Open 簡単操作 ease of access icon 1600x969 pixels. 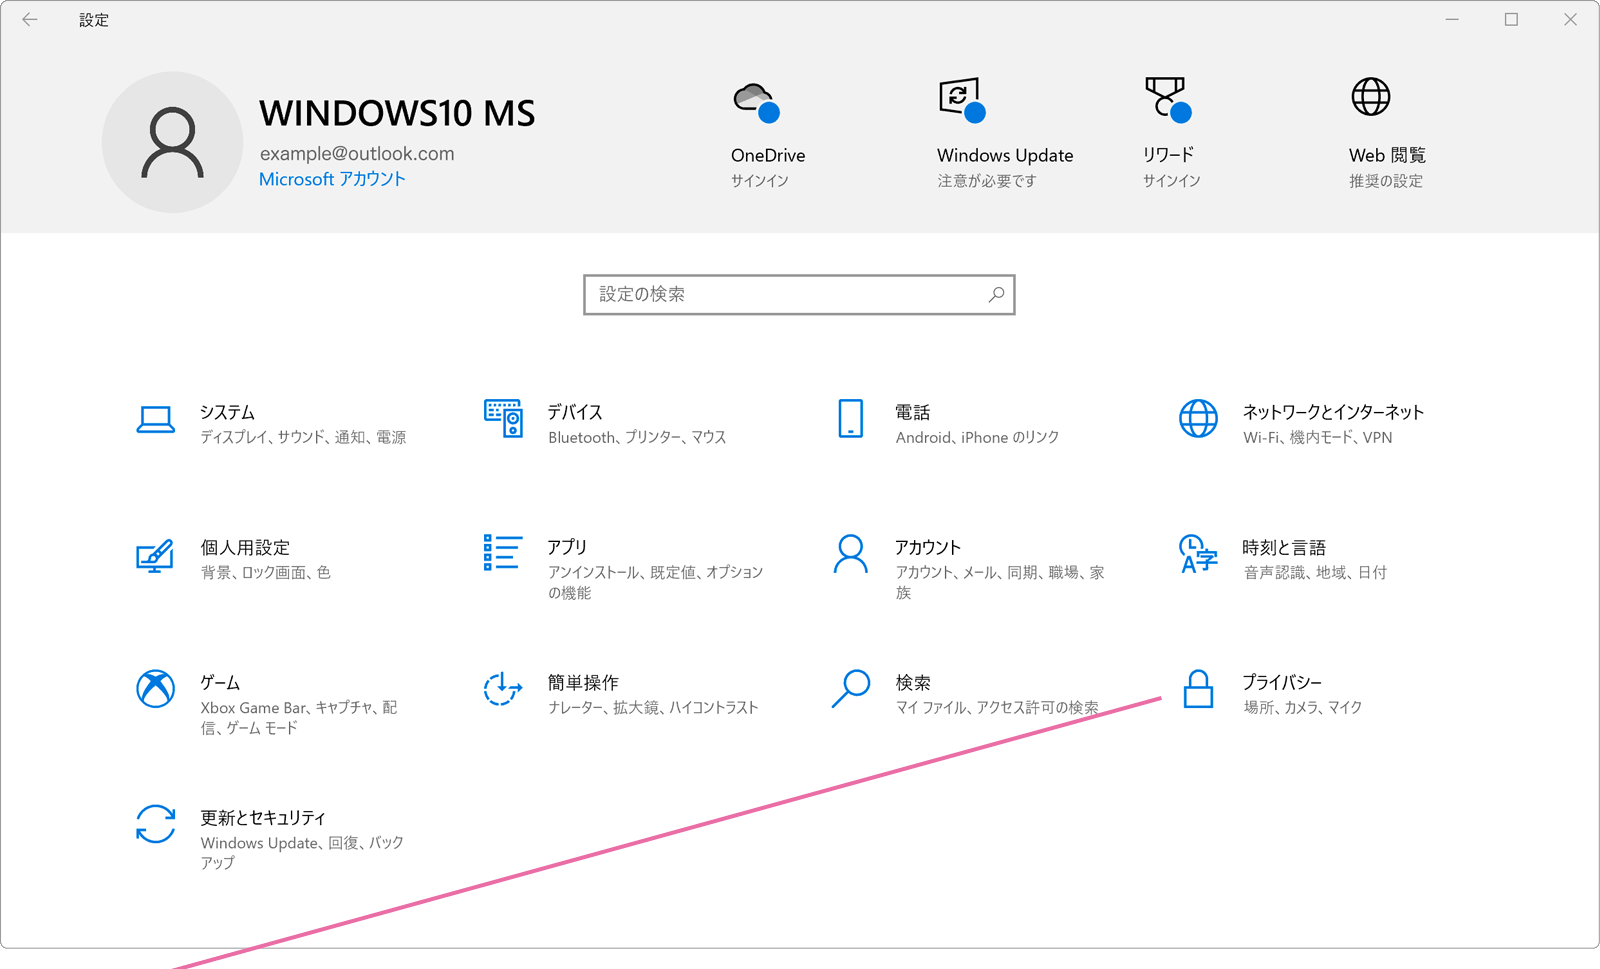pyautogui.click(x=502, y=689)
